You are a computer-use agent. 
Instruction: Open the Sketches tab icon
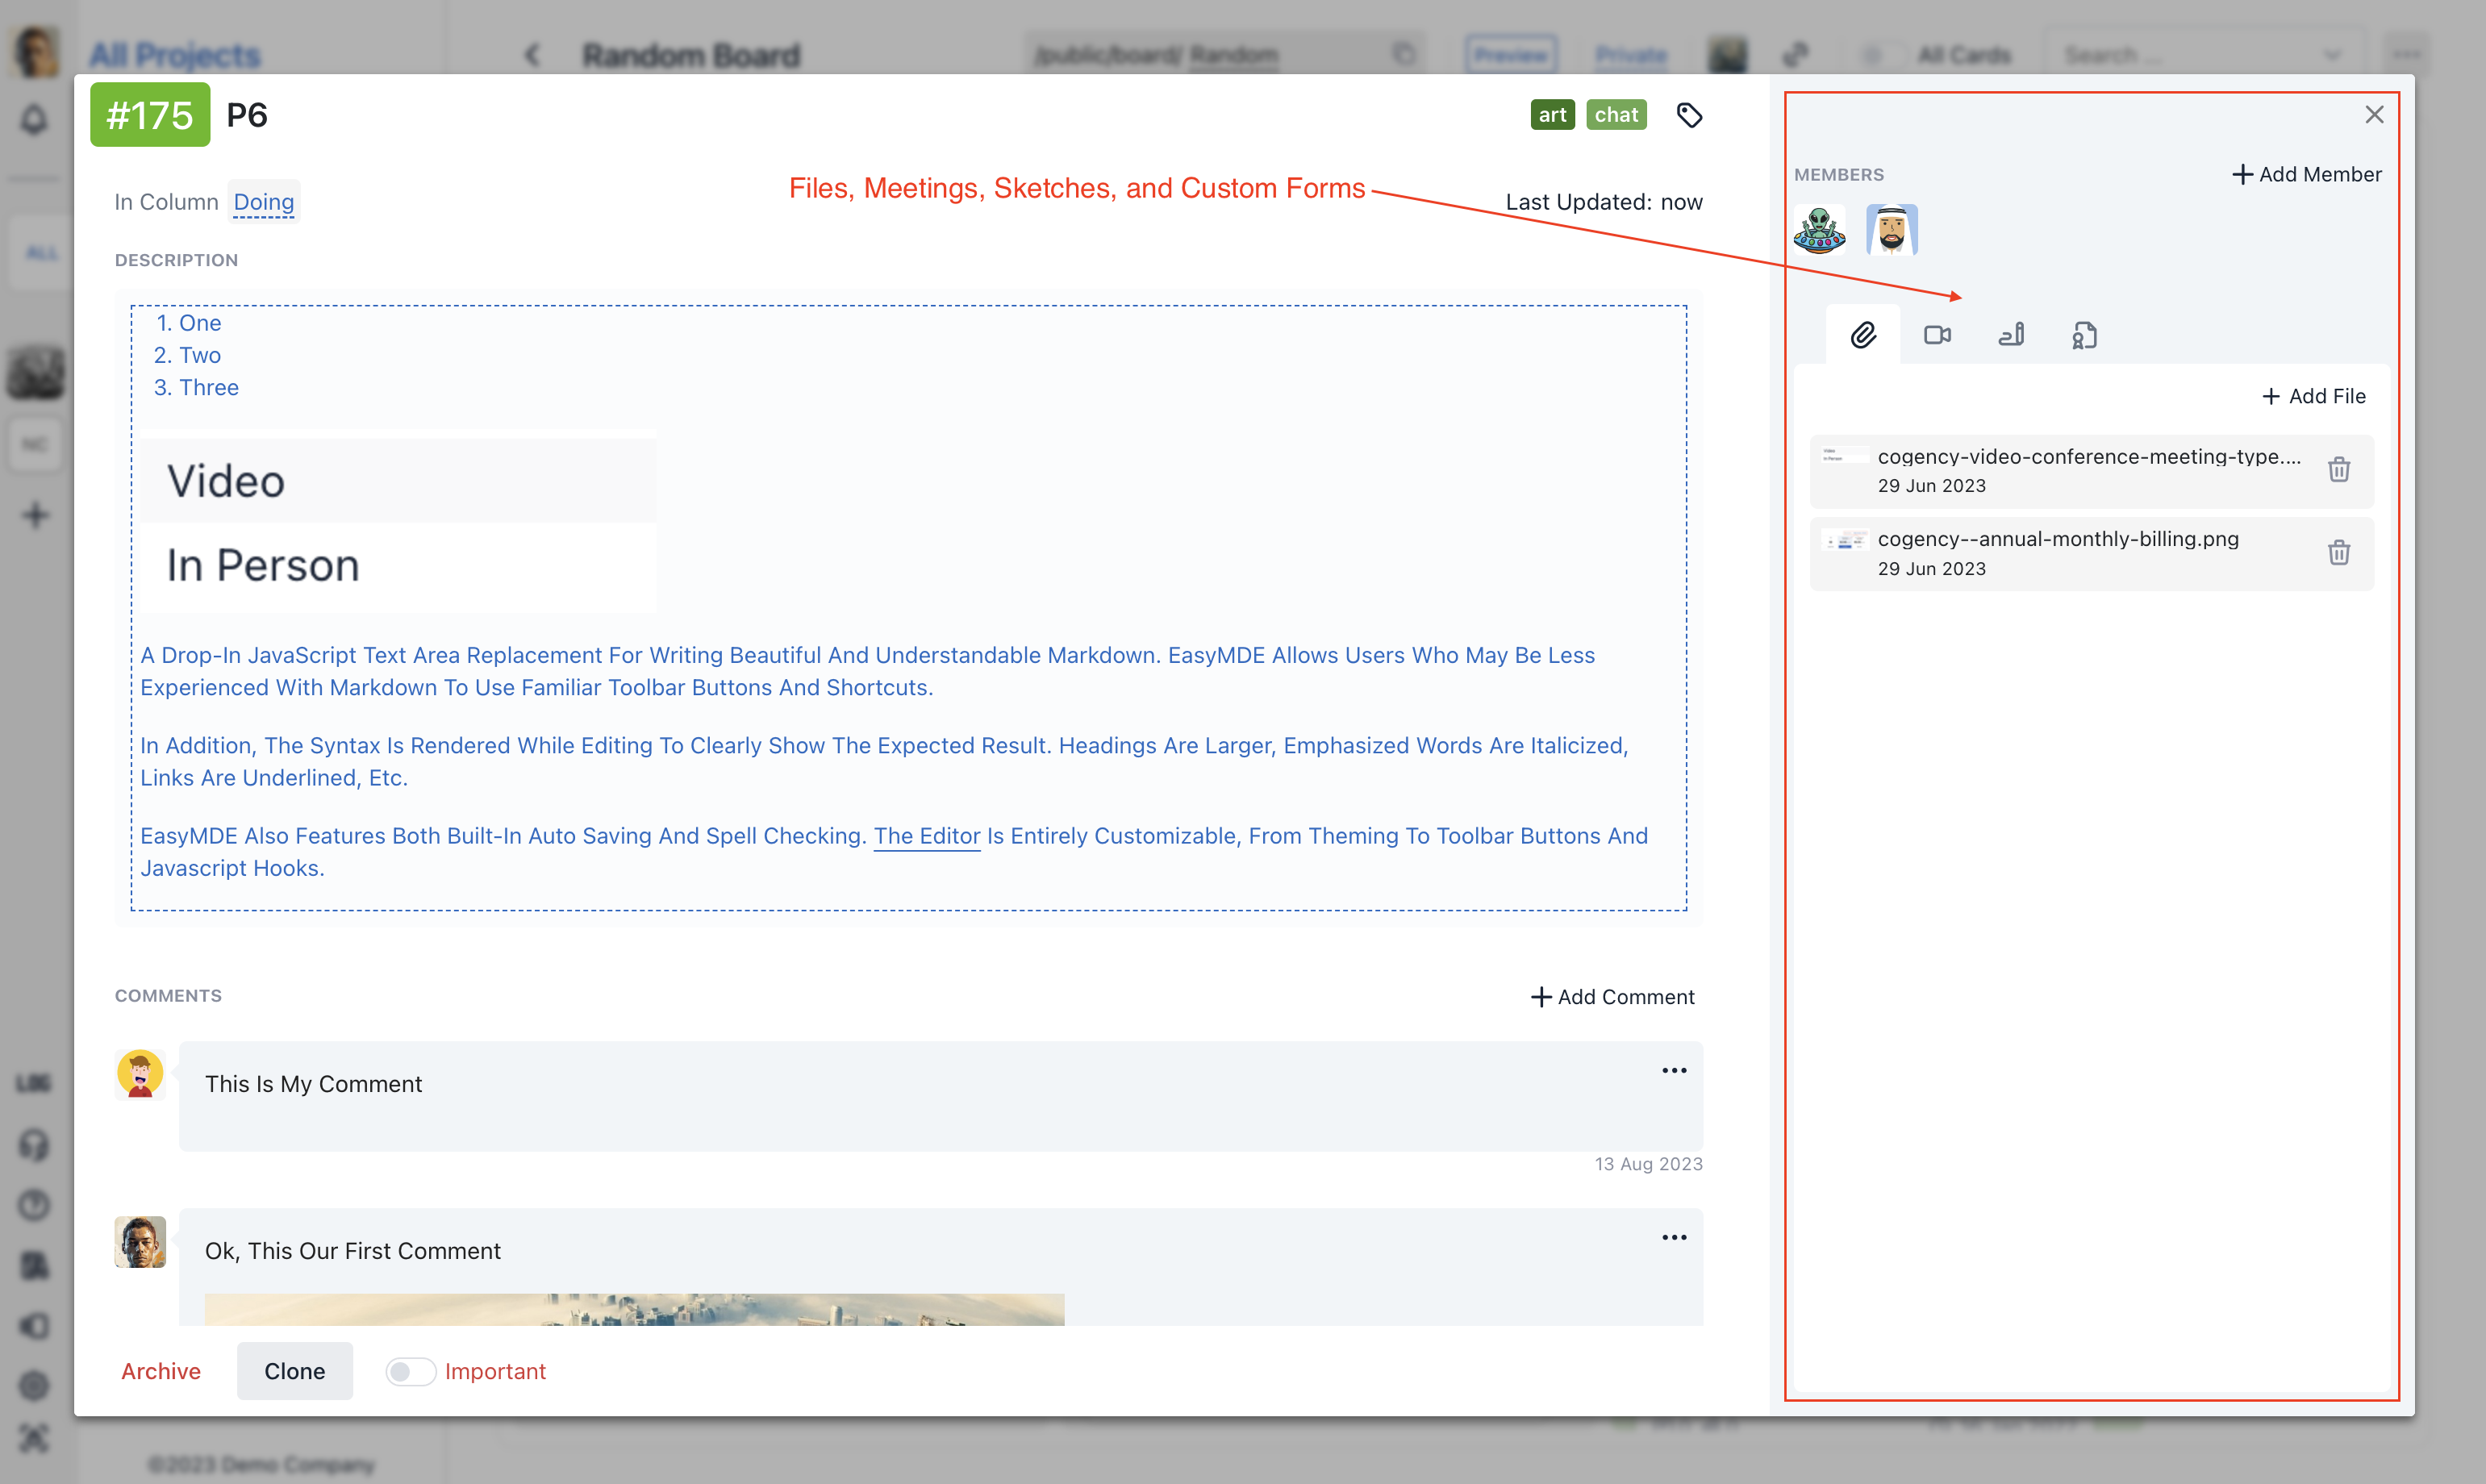pyautogui.click(x=2011, y=335)
